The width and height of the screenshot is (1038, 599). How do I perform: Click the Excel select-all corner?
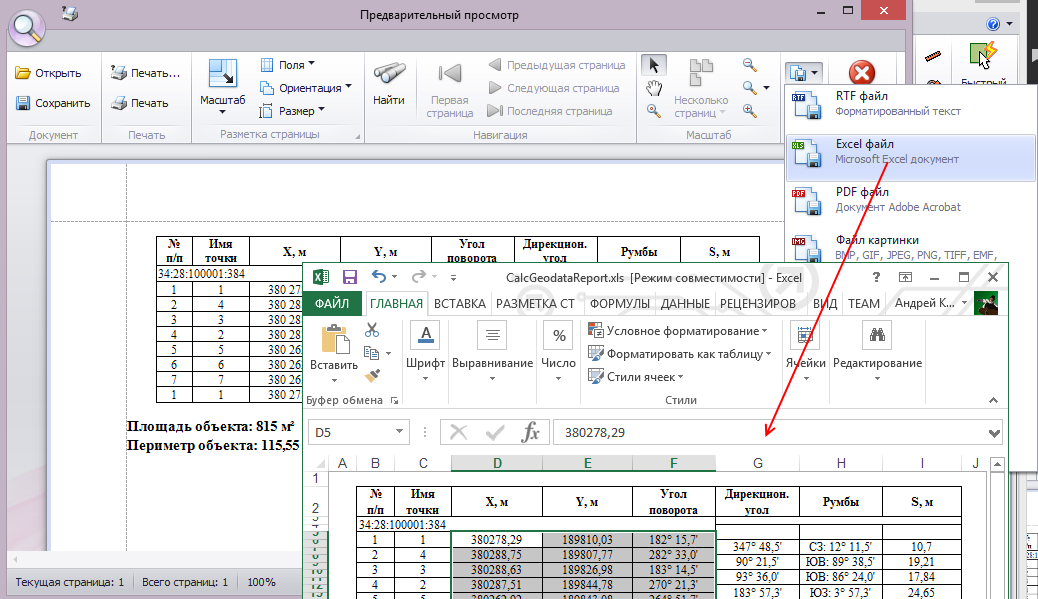tap(318, 463)
